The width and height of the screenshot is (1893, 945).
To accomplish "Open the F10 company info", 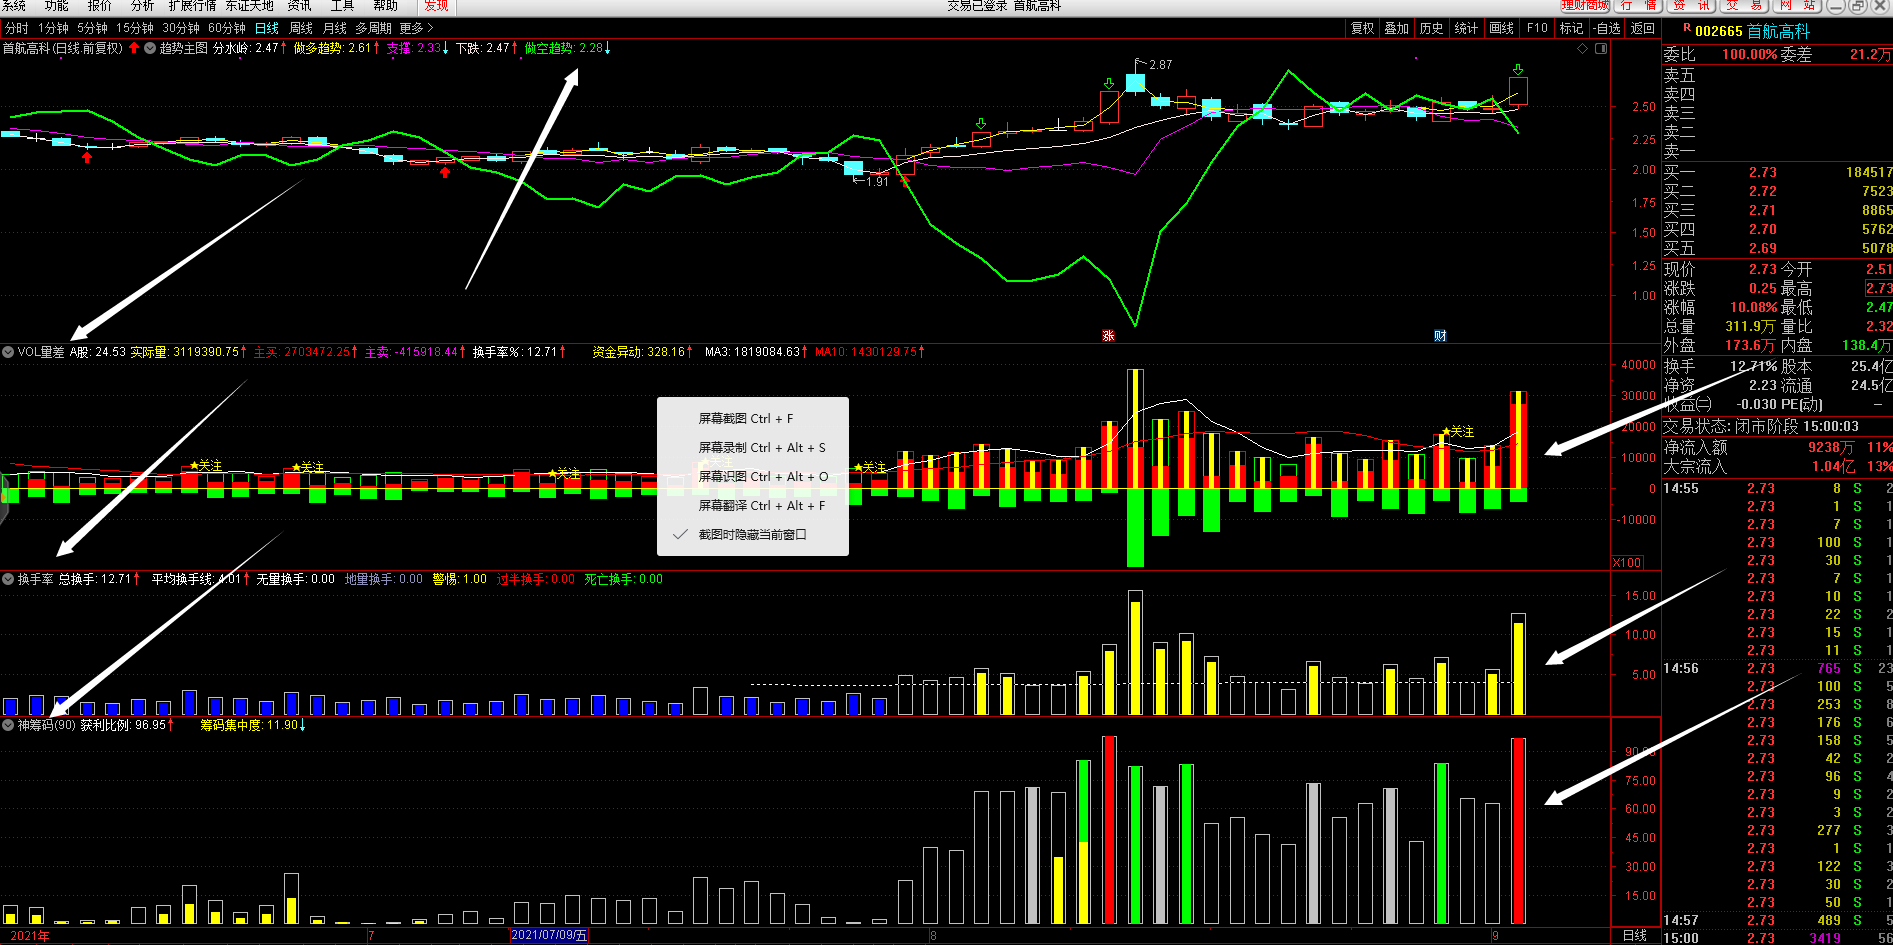I will [x=1538, y=28].
